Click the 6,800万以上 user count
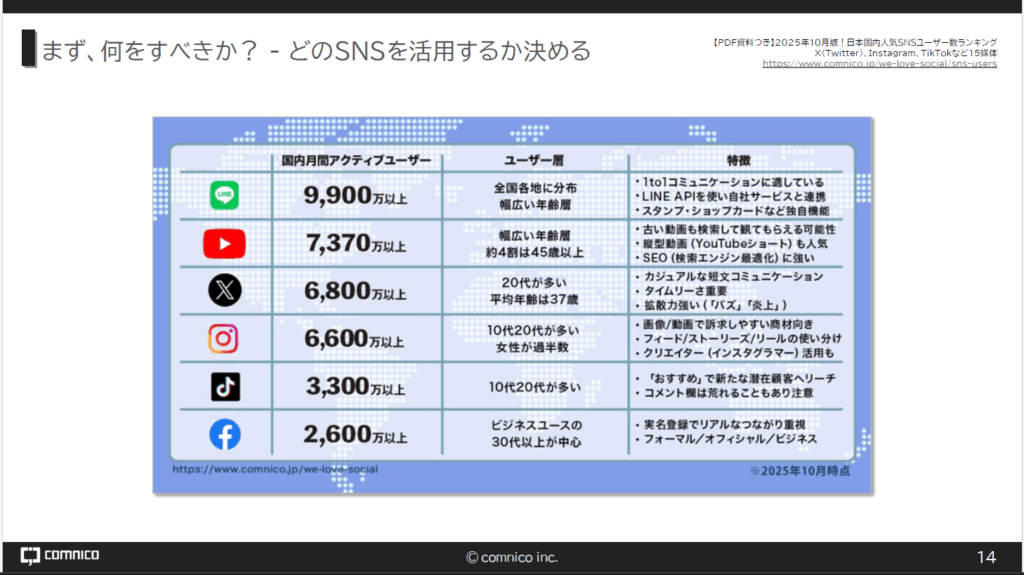Image resolution: width=1024 pixels, height=575 pixels. click(356, 291)
